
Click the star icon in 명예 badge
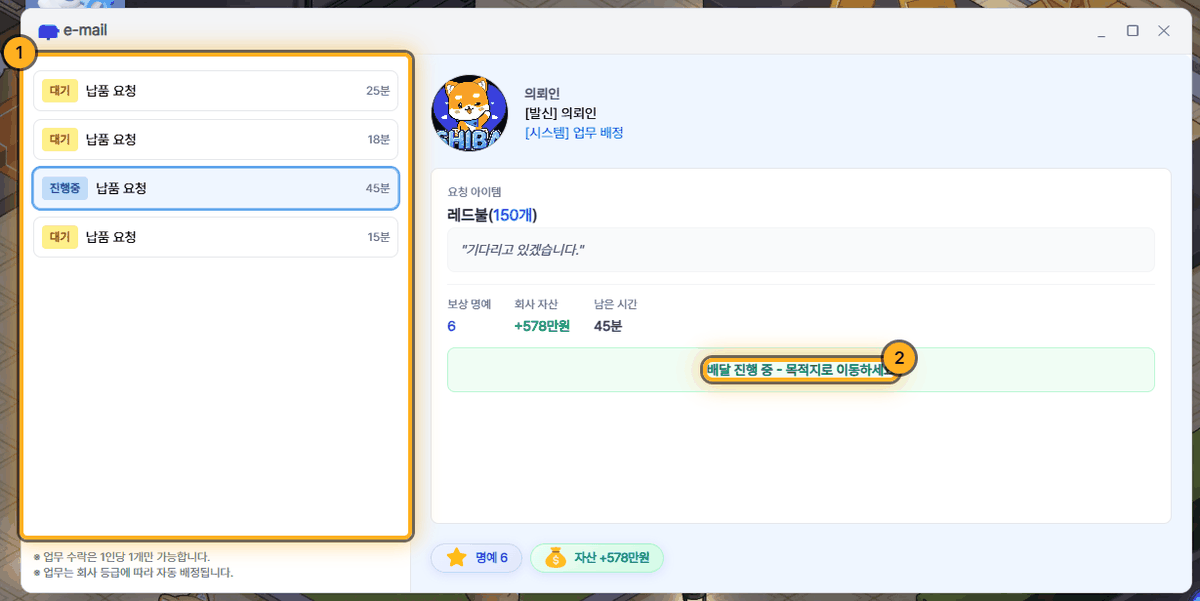456,558
